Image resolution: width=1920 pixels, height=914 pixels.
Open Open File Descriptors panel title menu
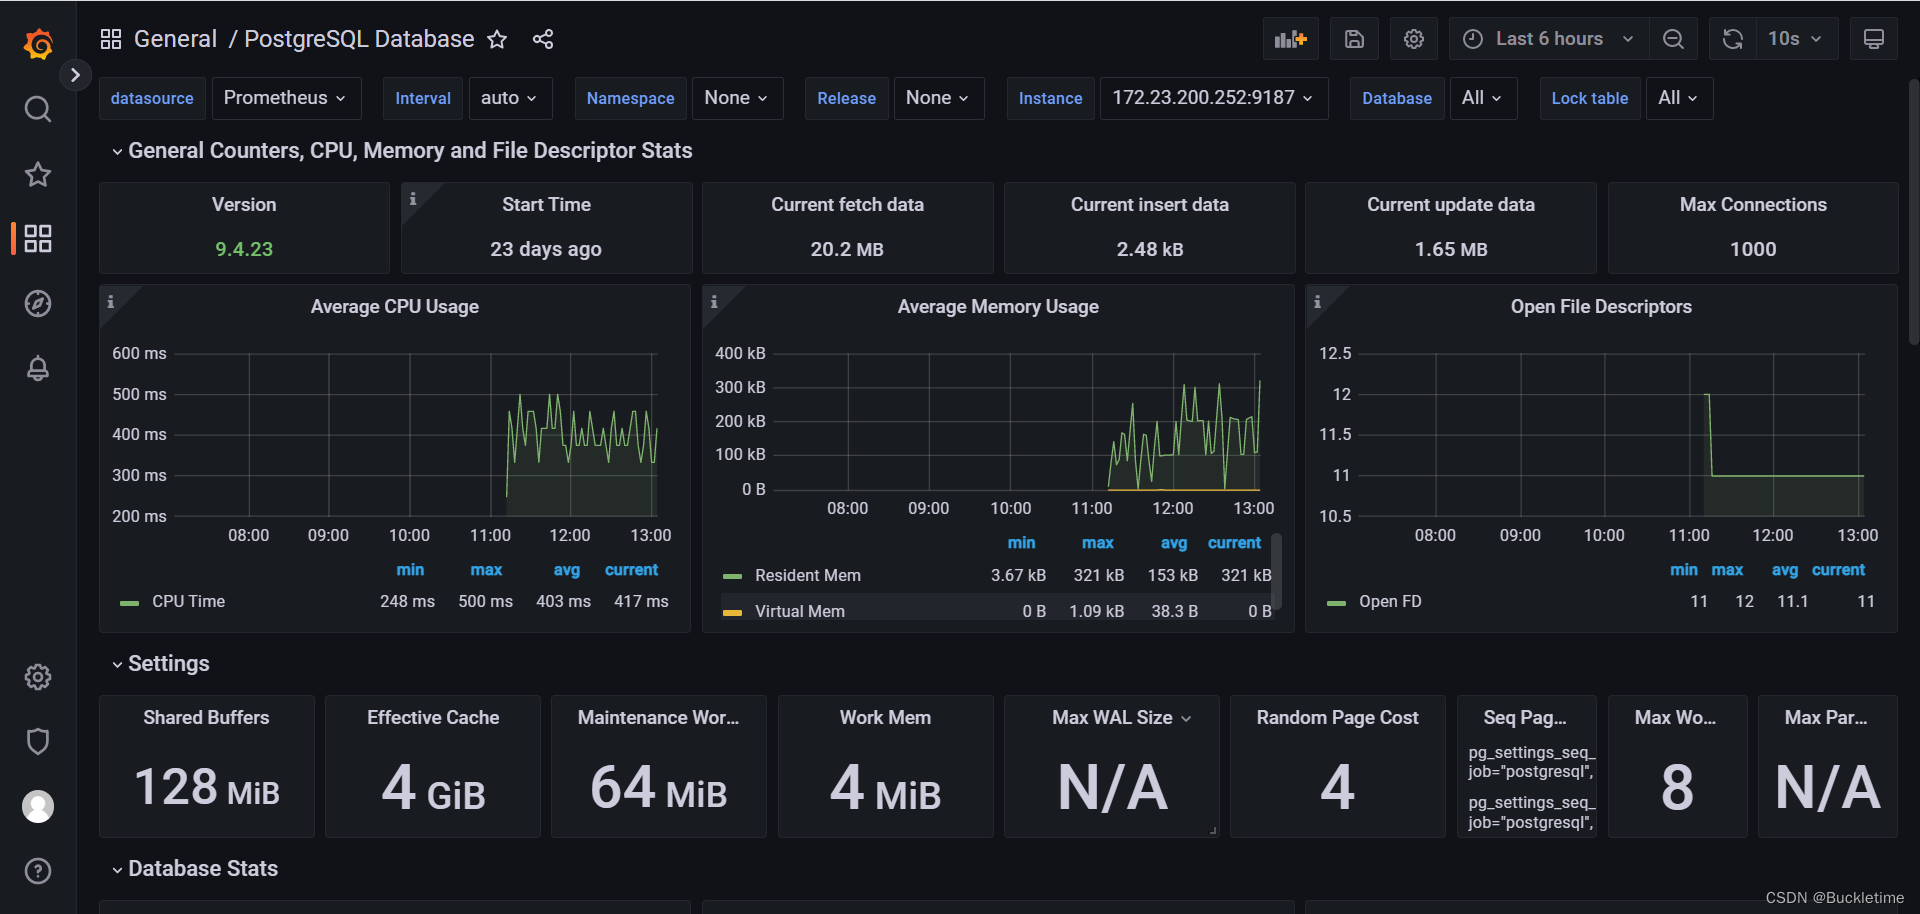pyautogui.click(x=1601, y=306)
